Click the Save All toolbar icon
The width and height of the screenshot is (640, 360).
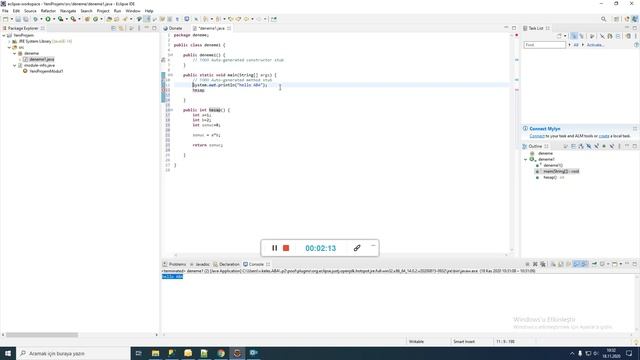point(26,19)
